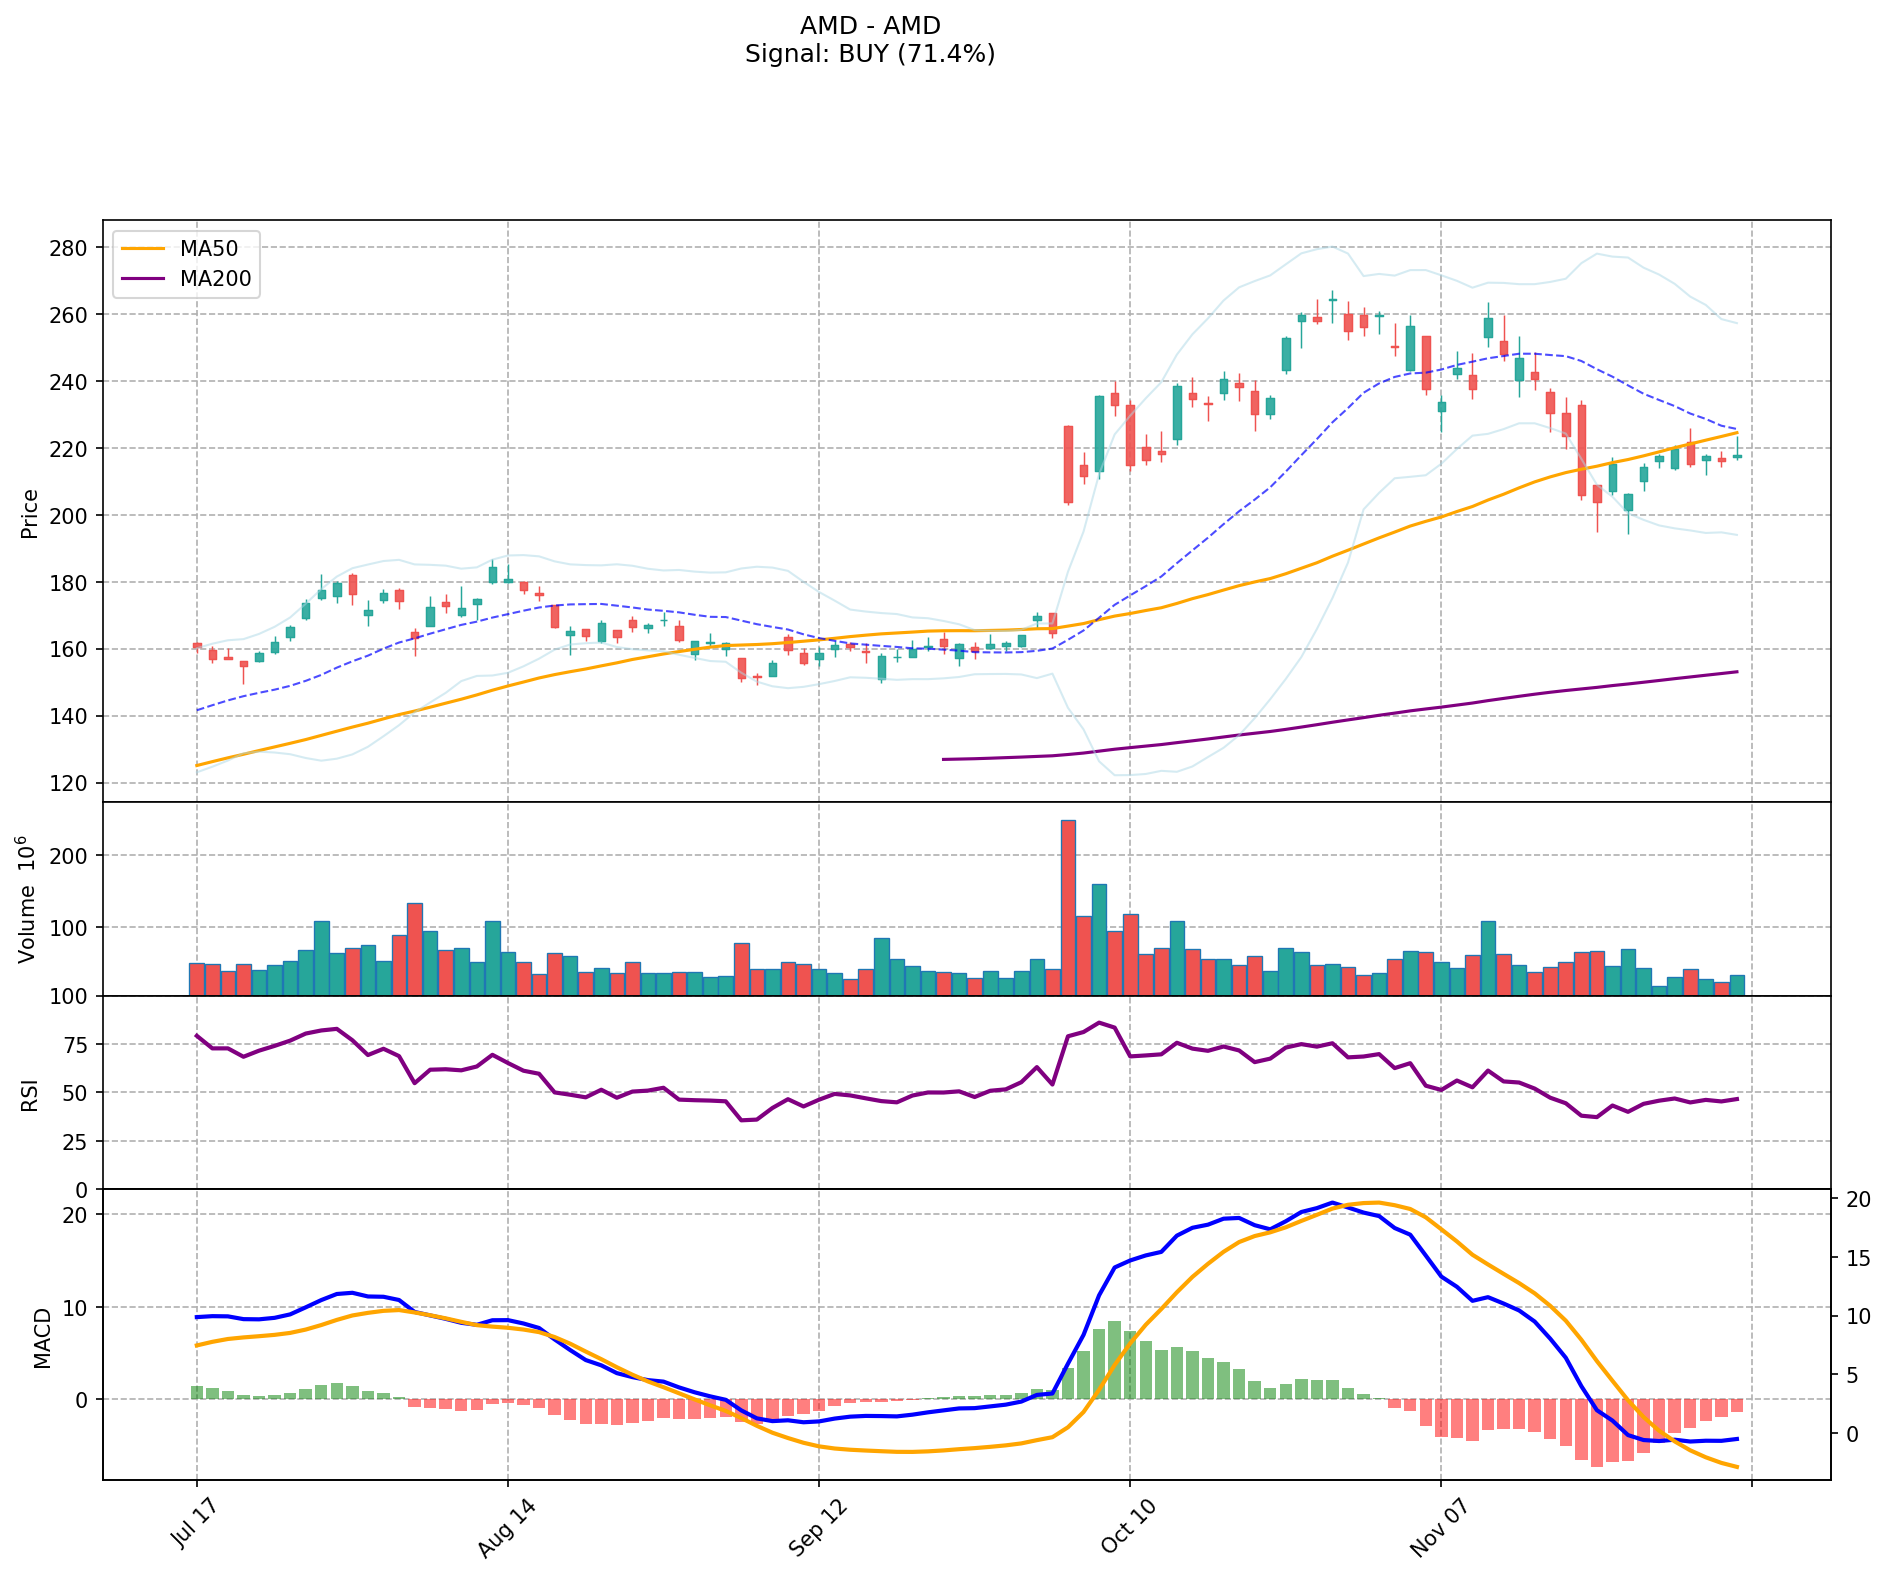Click the RSI y-axis label
The width and height of the screenshot is (1886, 1576).
click(x=30, y=1094)
